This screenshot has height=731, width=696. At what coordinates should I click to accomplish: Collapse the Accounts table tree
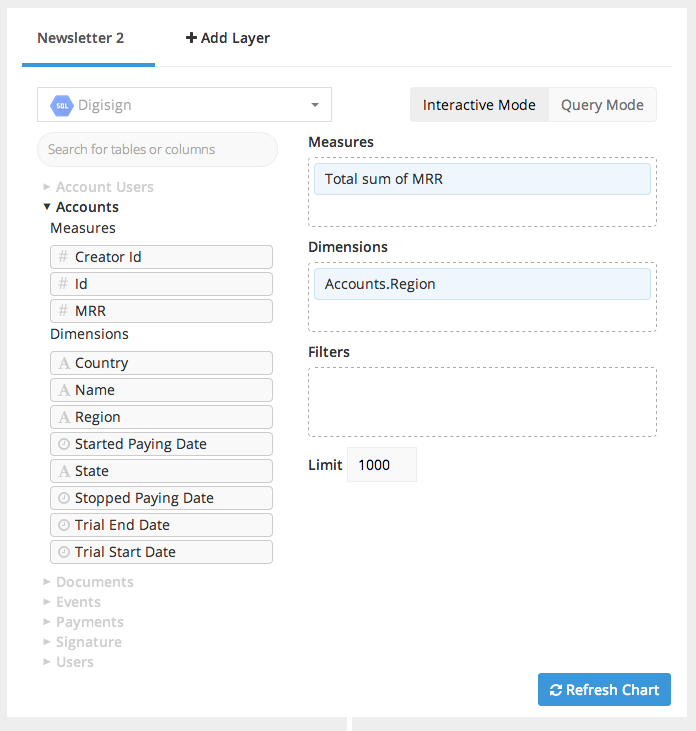(x=47, y=207)
